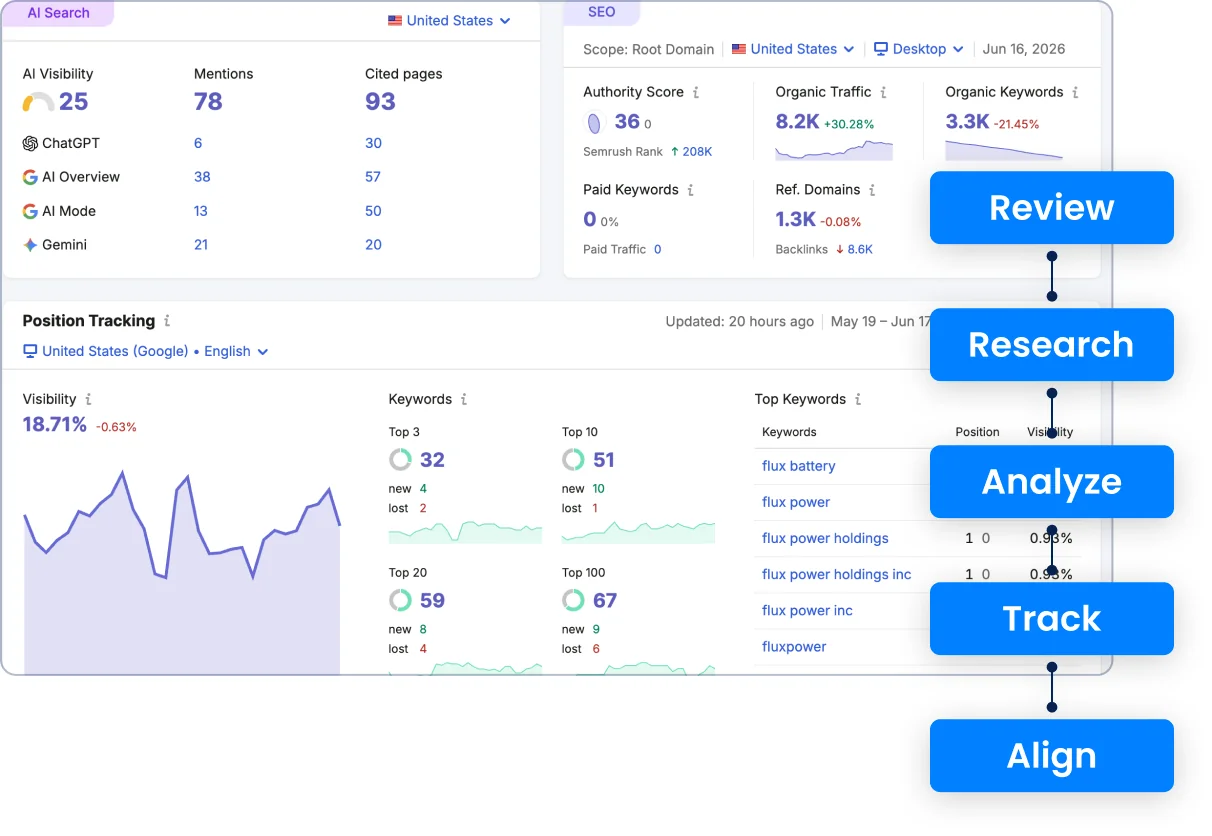Open the flux power keyword link
Screen dimensions: 1212x836
796,502
